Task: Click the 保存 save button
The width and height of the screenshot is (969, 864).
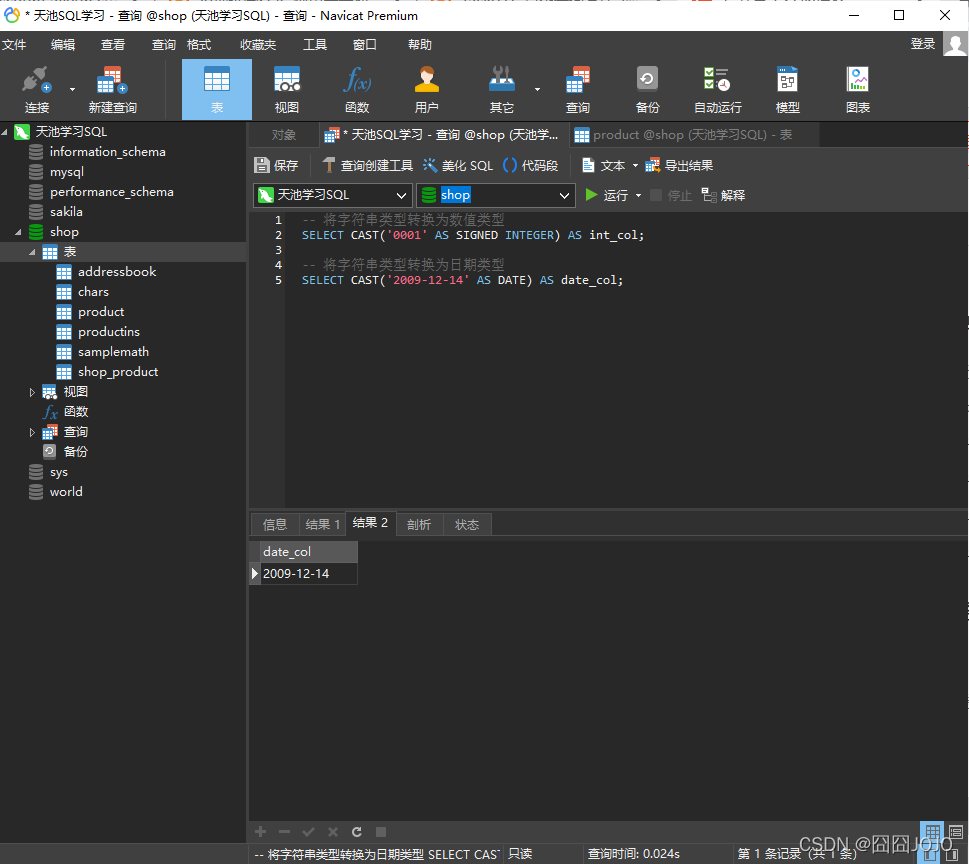Action: [x=276, y=166]
